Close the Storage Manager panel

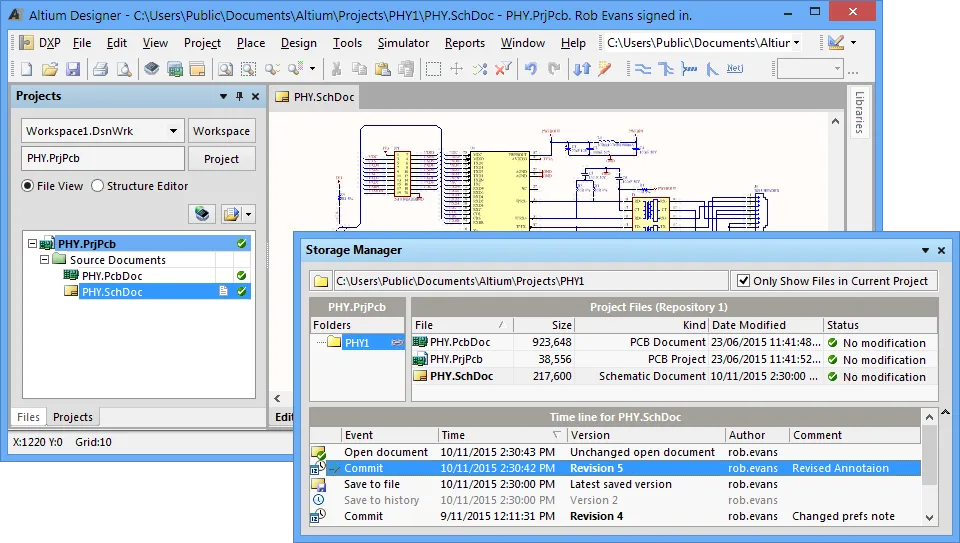point(942,250)
